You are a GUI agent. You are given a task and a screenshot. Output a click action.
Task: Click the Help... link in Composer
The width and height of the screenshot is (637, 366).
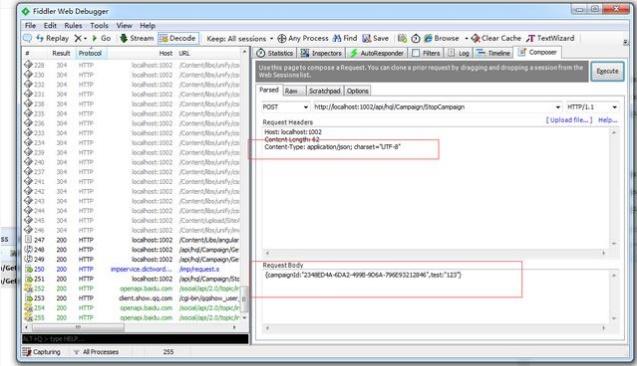pos(608,120)
